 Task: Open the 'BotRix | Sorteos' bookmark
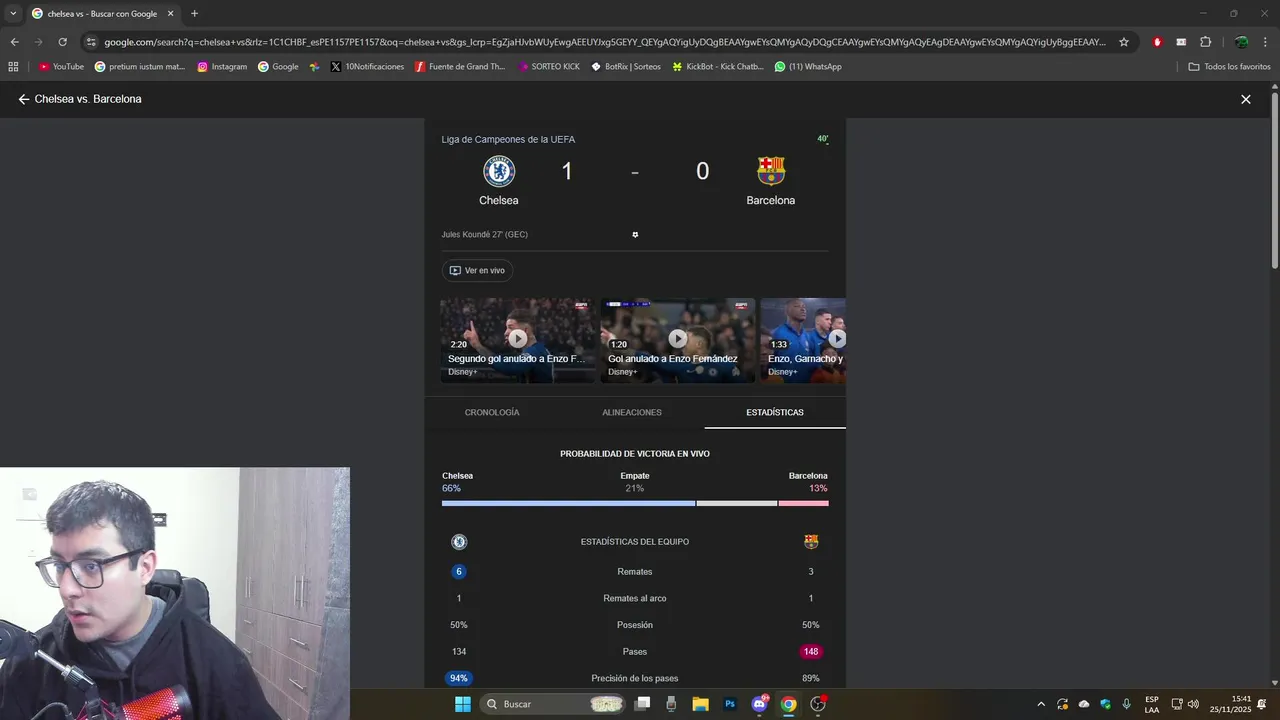point(626,67)
